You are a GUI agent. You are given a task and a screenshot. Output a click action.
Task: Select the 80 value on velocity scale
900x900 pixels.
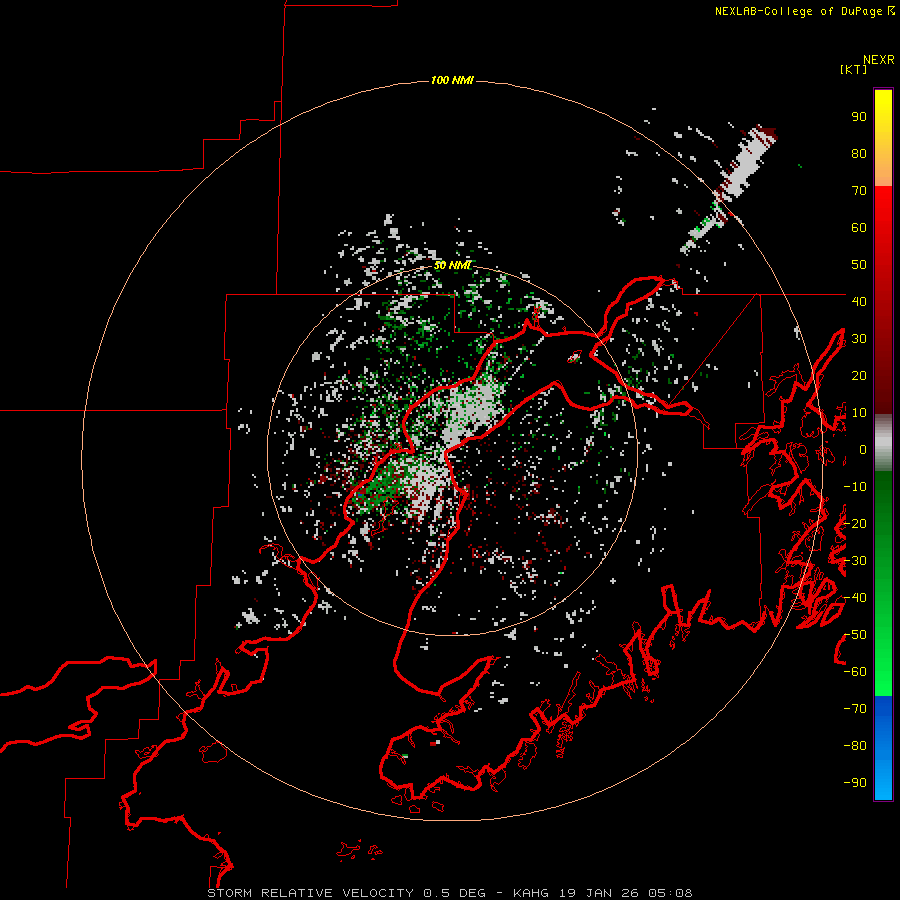859,153
